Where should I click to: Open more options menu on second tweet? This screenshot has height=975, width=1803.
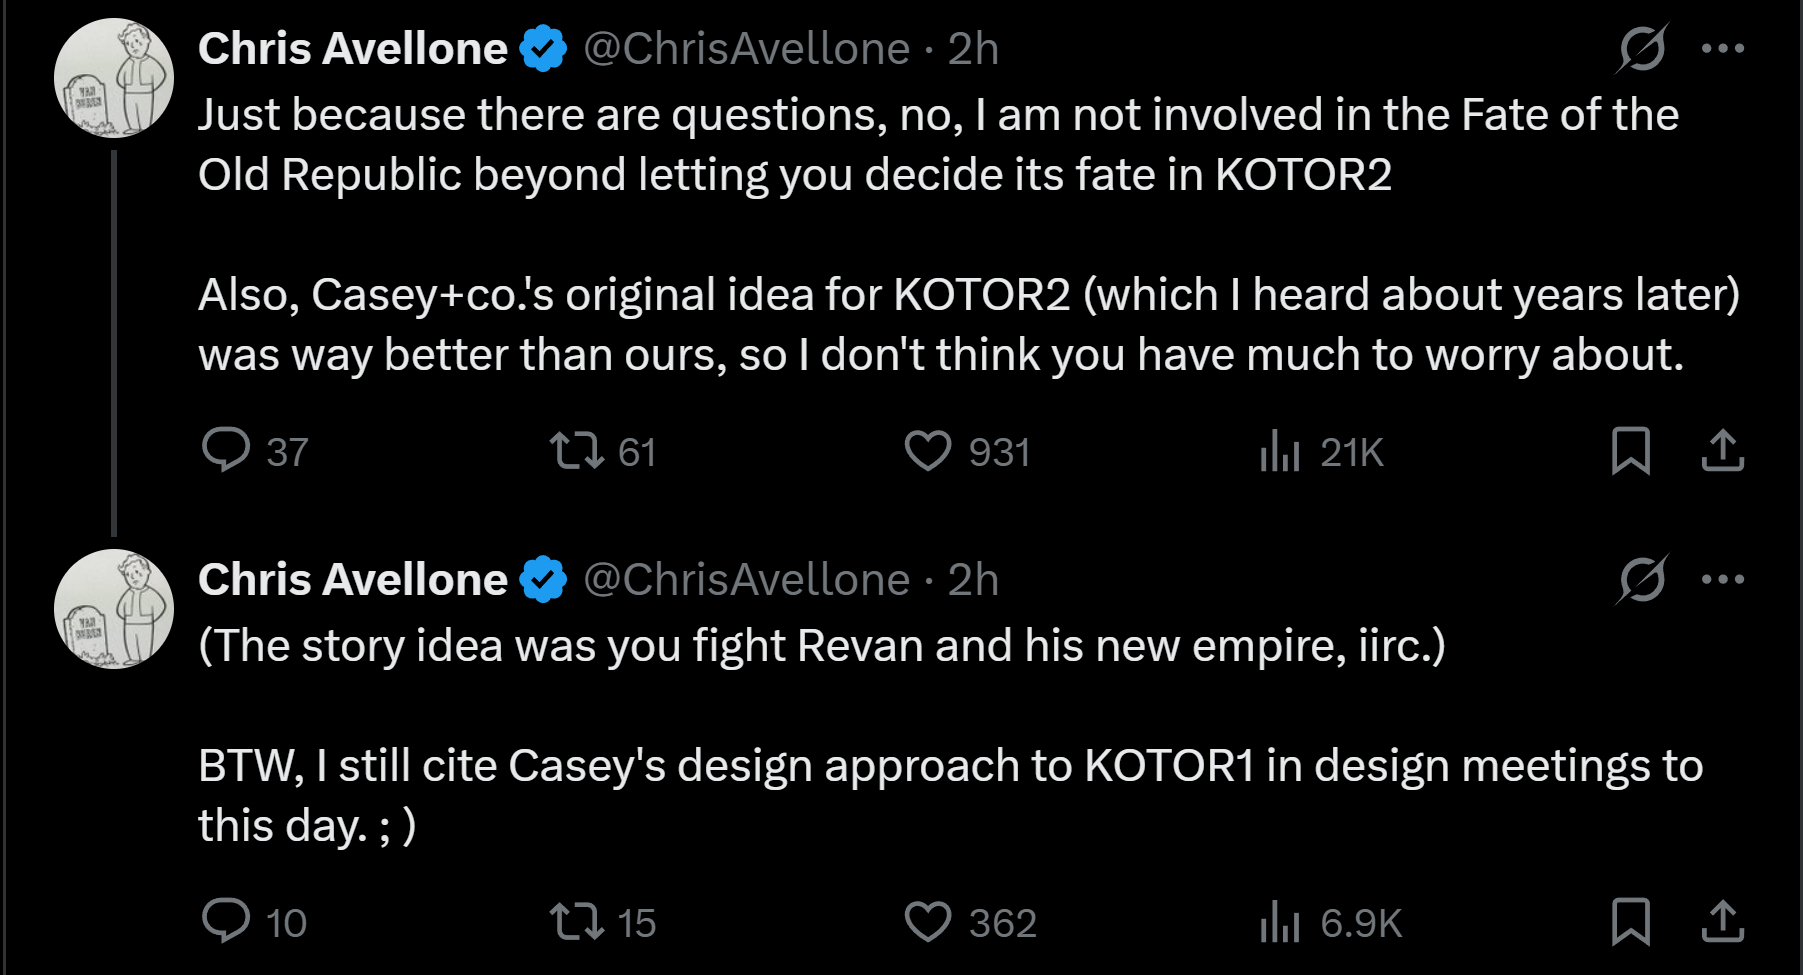[1723, 579]
